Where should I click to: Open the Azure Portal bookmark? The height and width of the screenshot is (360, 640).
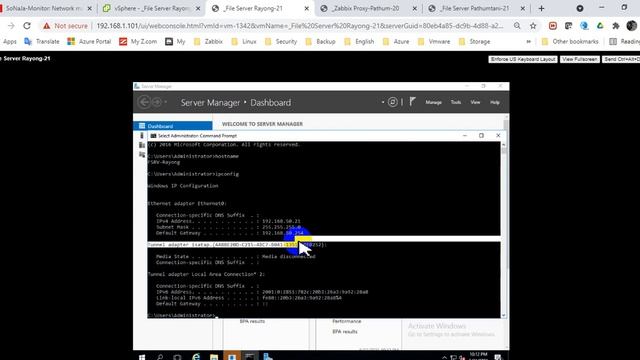click(x=89, y=42)
